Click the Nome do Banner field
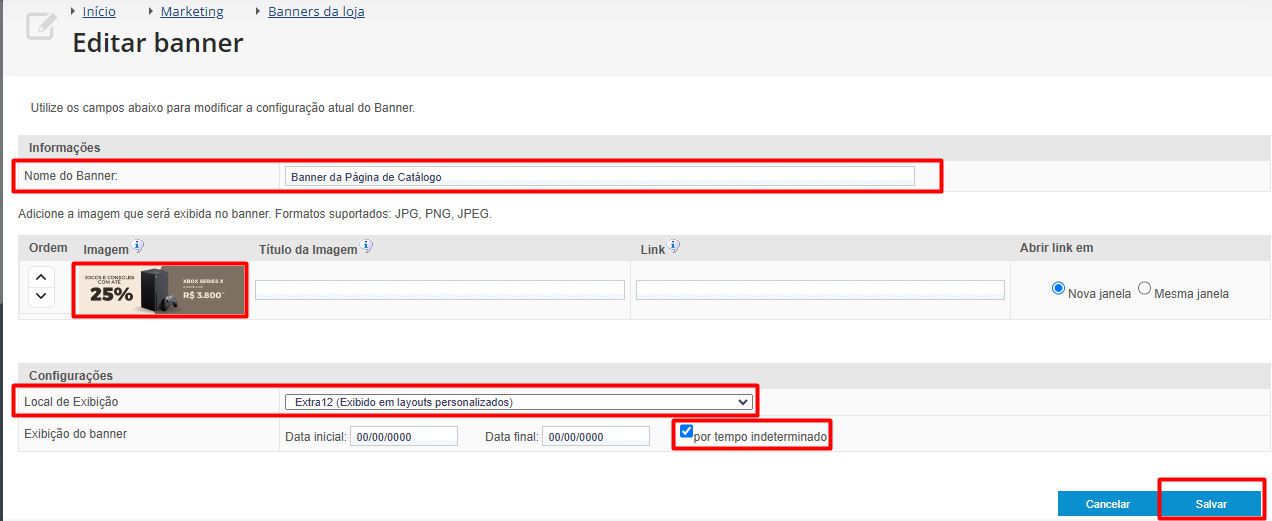 598,177
